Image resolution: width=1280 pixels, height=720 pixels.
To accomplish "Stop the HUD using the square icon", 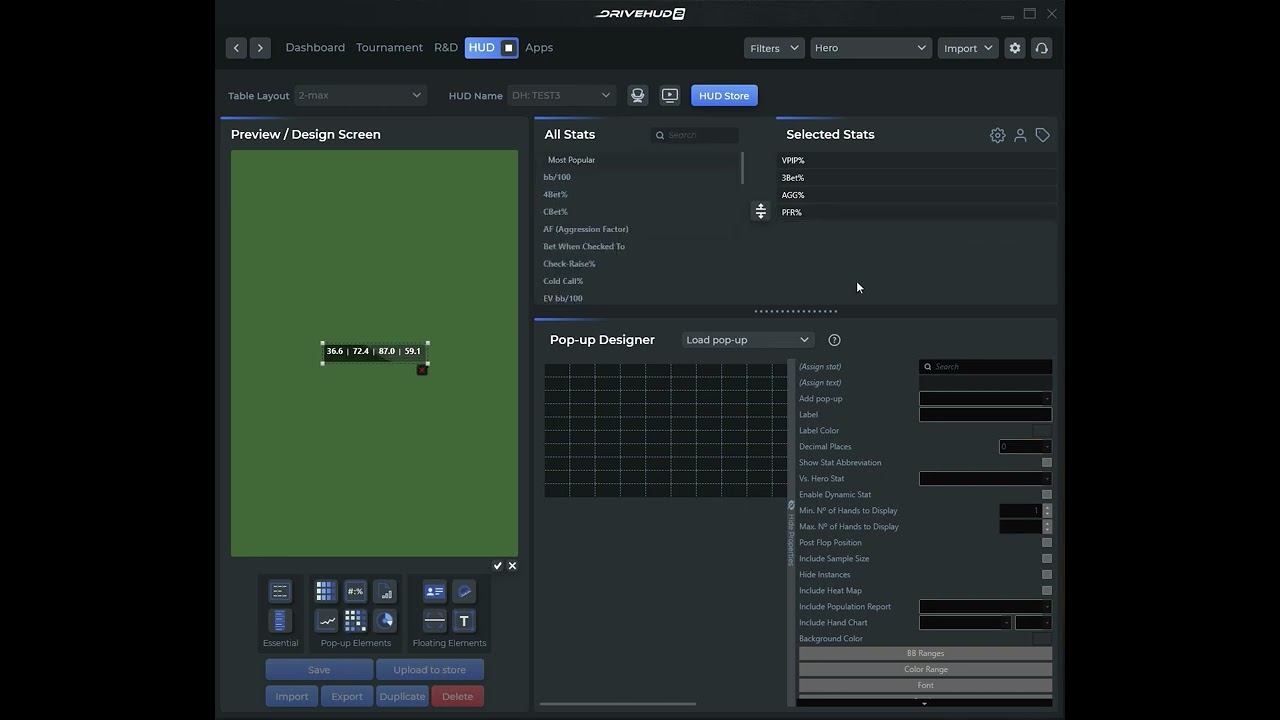I will coord(508,48).
